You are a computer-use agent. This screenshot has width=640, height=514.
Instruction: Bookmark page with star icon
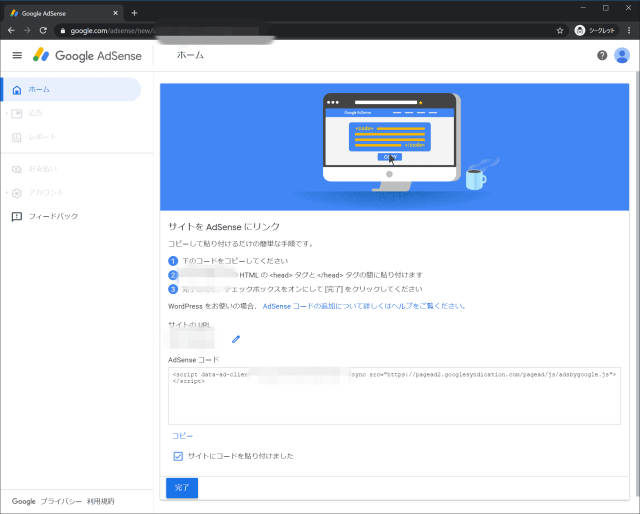point(560,31)
